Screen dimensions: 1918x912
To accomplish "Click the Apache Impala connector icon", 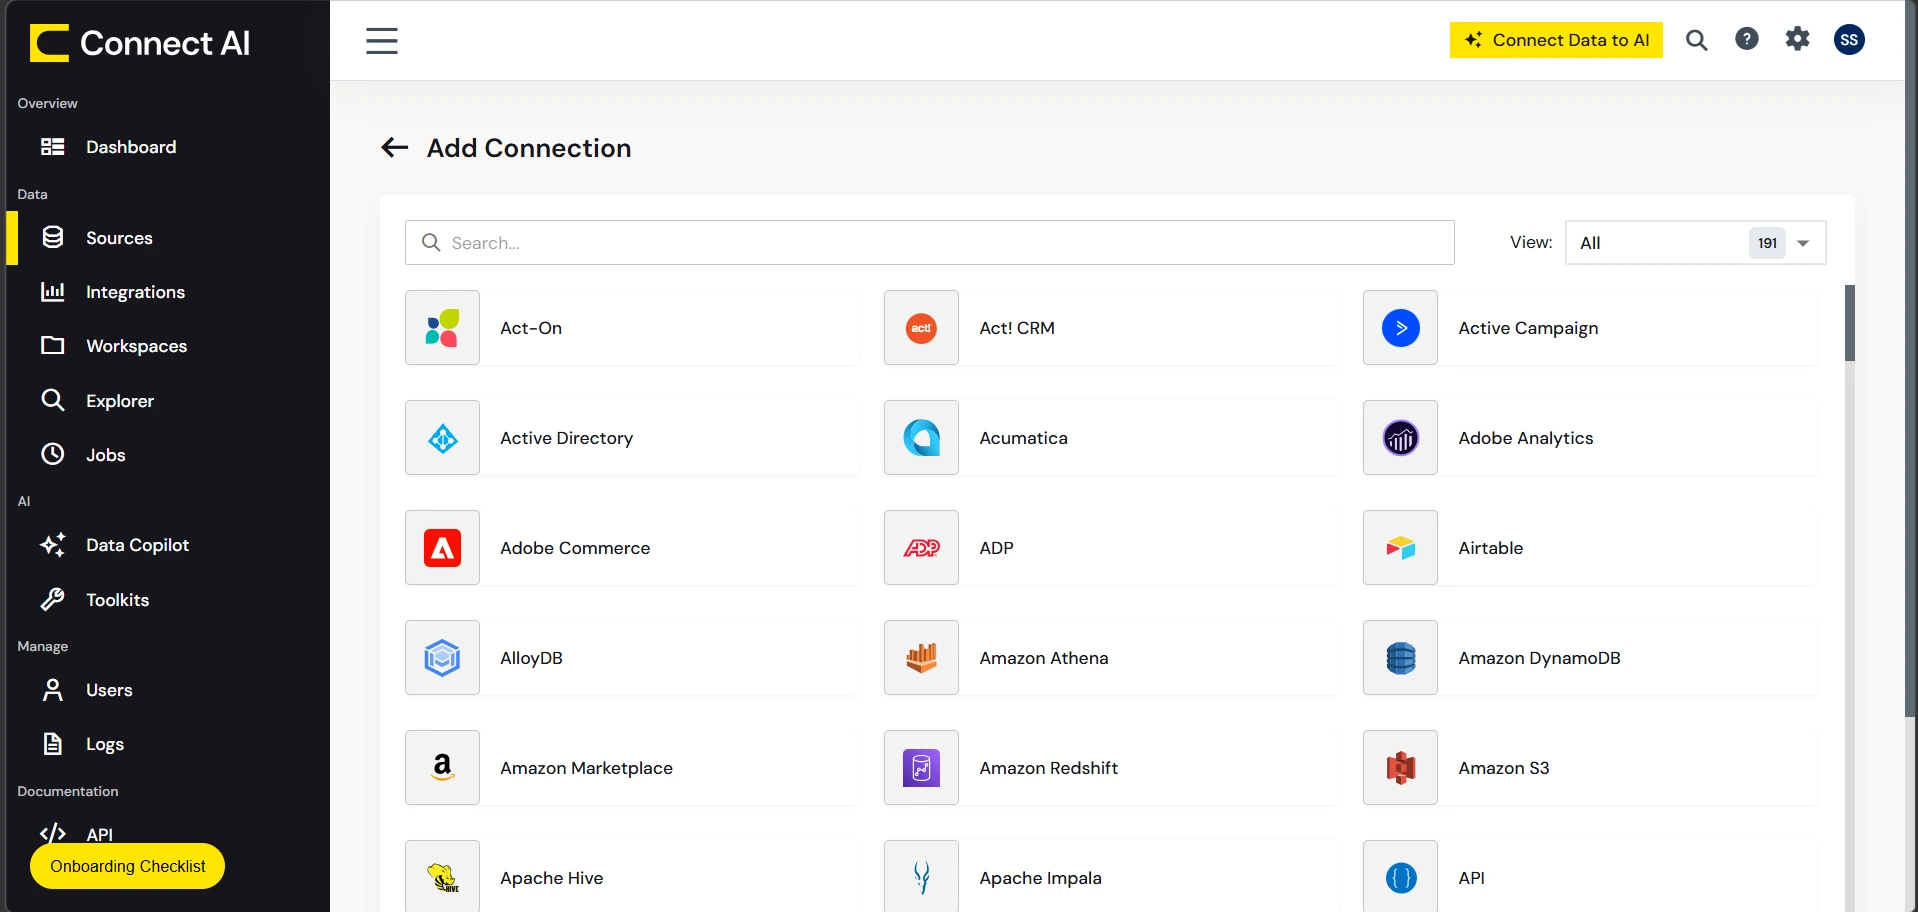I will 921,877.
